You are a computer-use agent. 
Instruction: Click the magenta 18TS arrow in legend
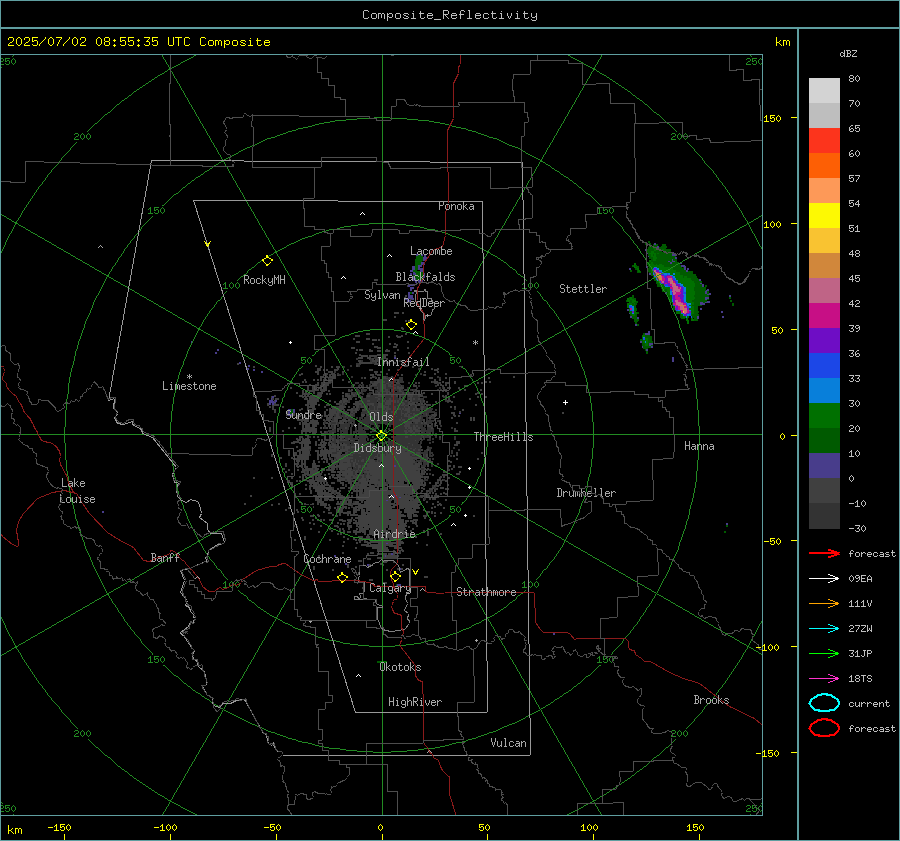(x=824, y=679)
